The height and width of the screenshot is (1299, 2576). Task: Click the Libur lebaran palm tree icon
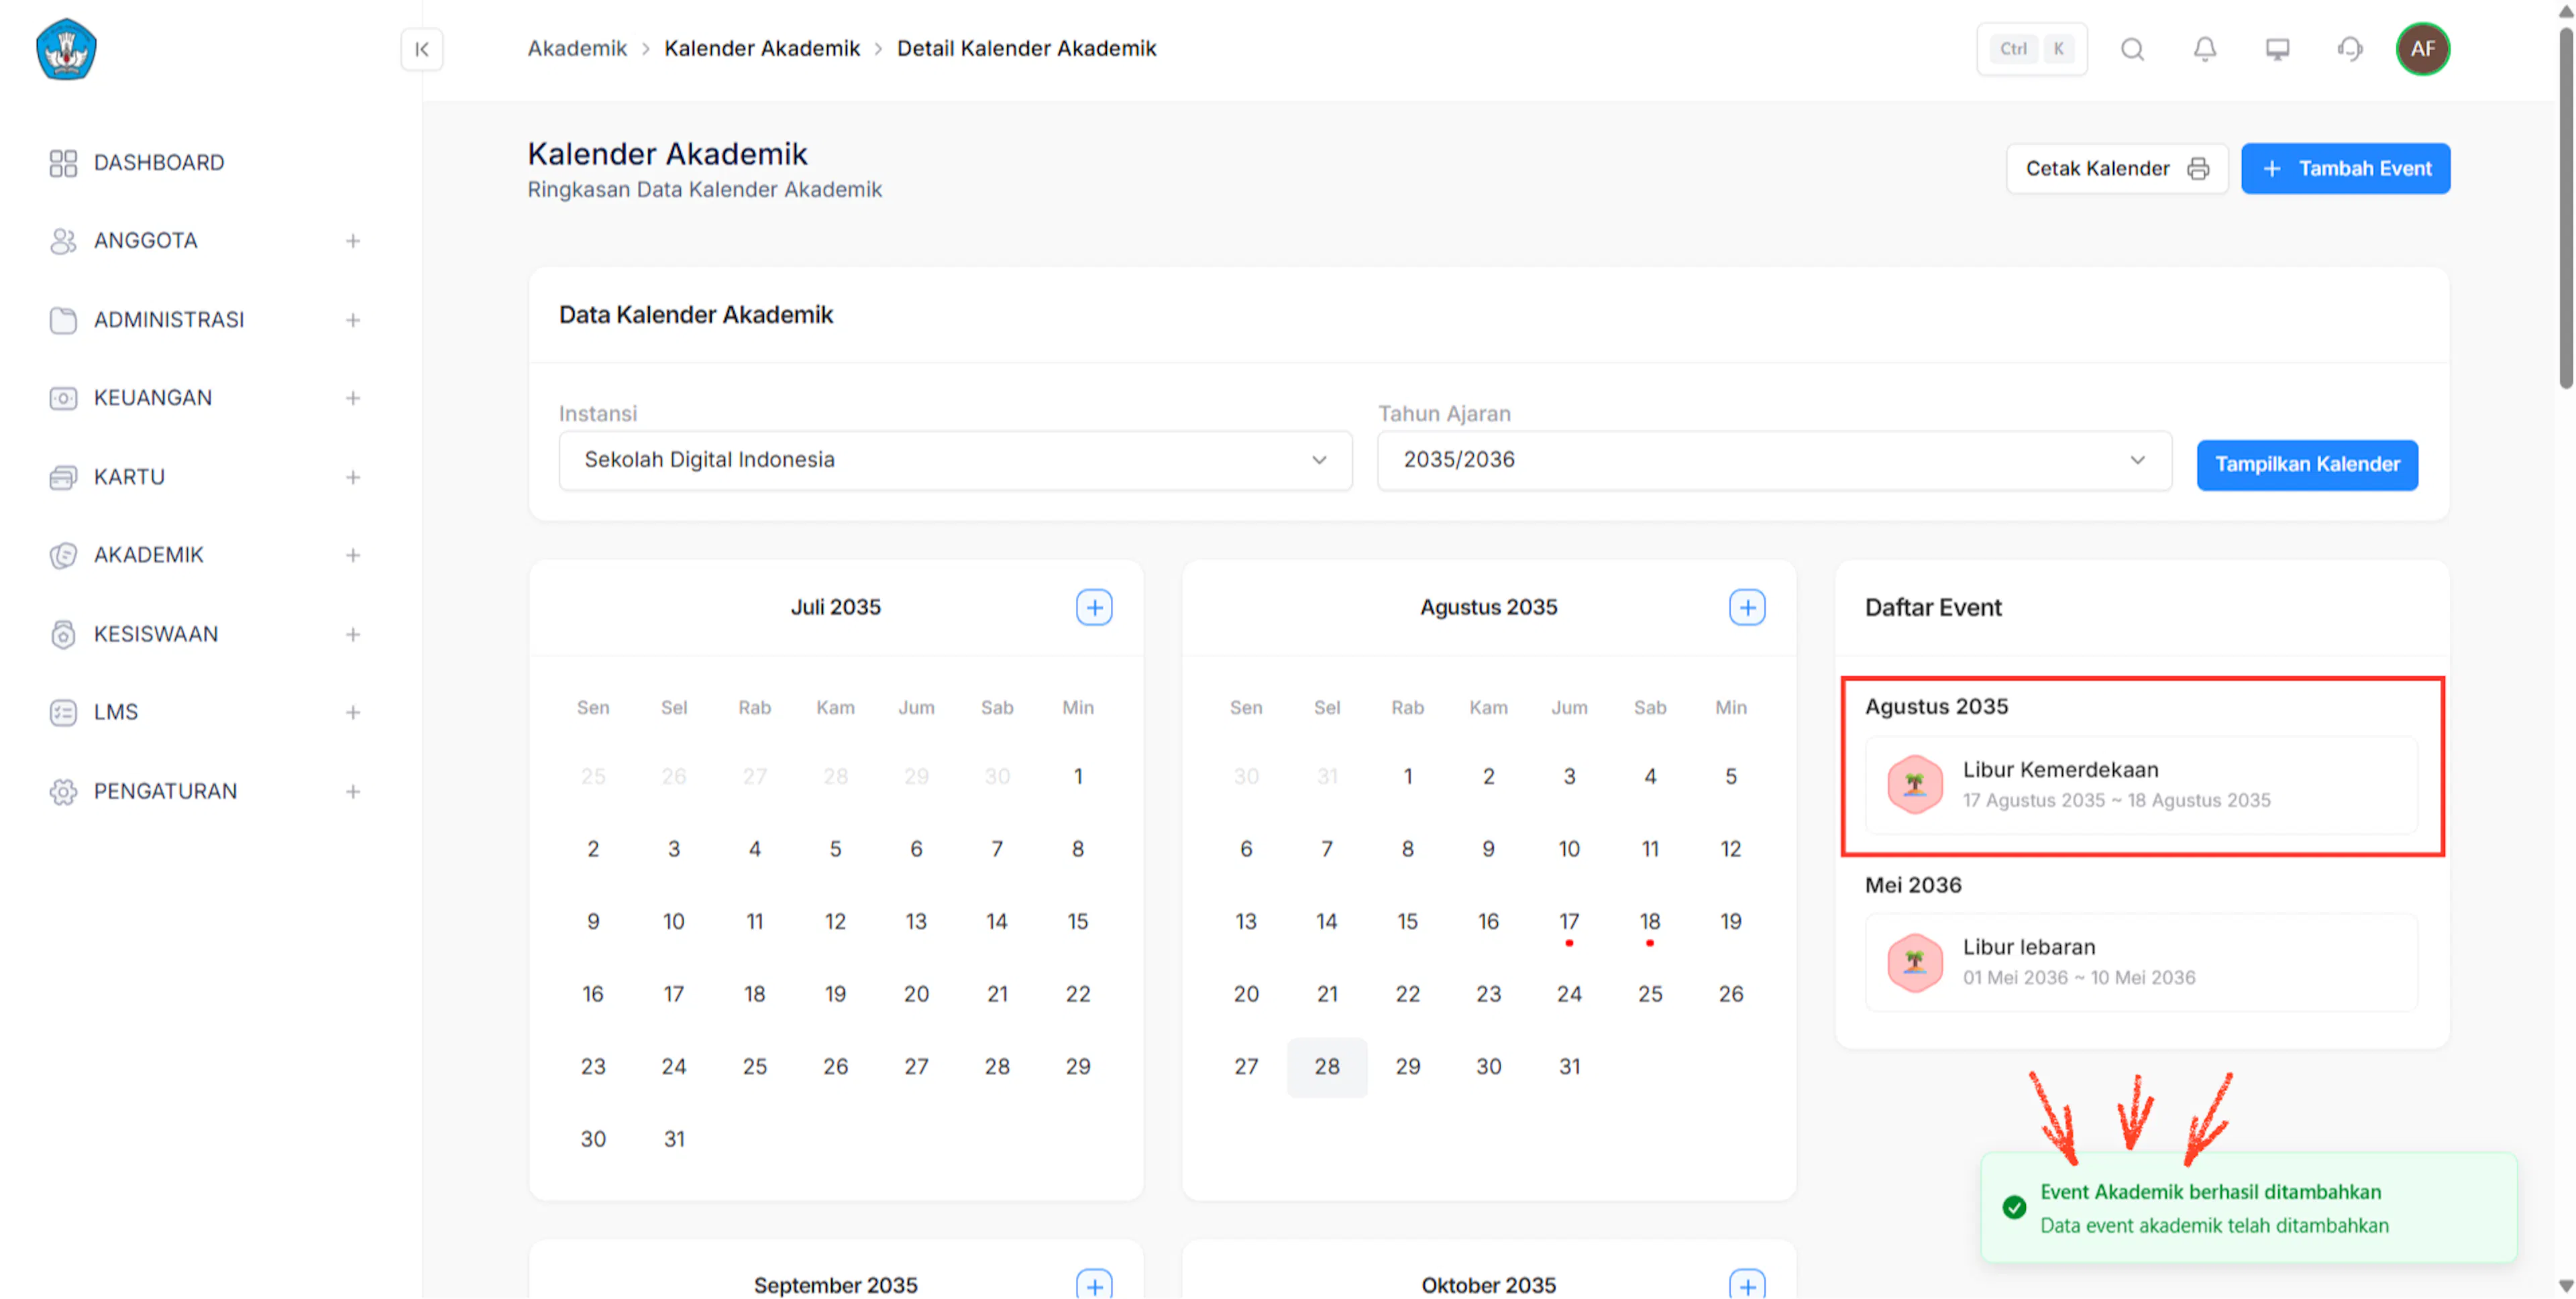pos(1914,962)
